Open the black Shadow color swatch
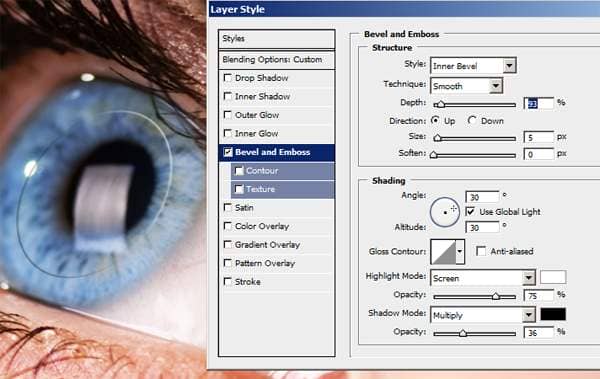Image resolution: width=600 pixels, height=379 pixels. click(553, 314)
